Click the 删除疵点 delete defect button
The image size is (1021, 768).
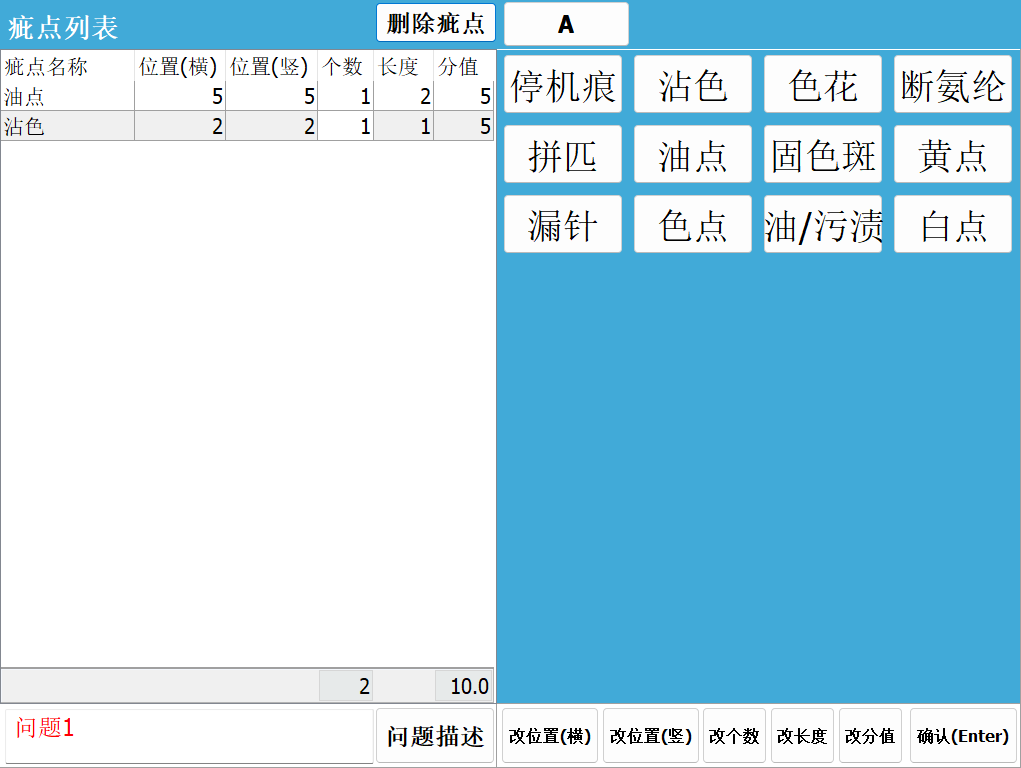[x=435, y=23]
